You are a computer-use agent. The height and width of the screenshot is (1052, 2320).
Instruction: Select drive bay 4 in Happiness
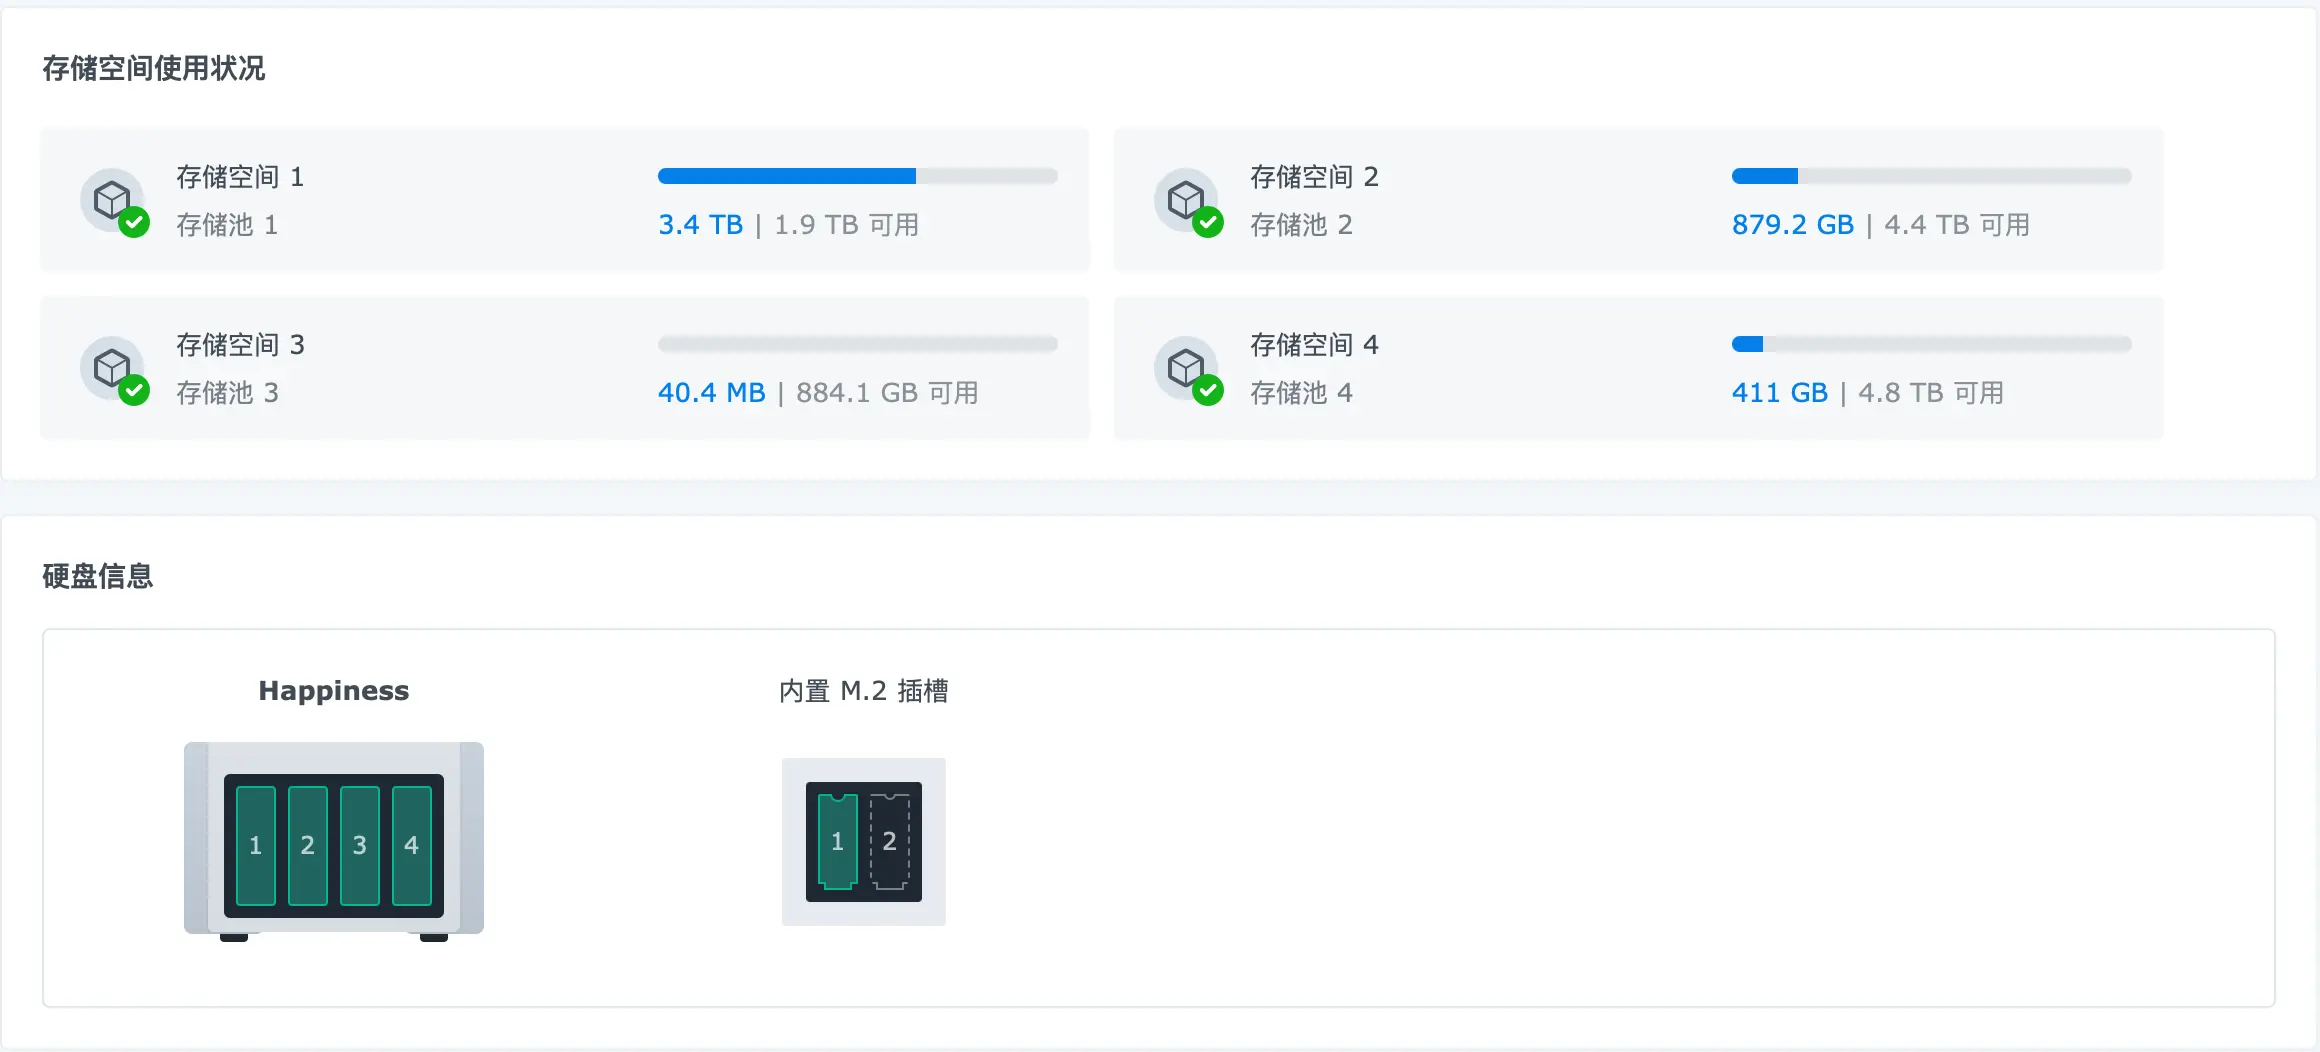412,845
